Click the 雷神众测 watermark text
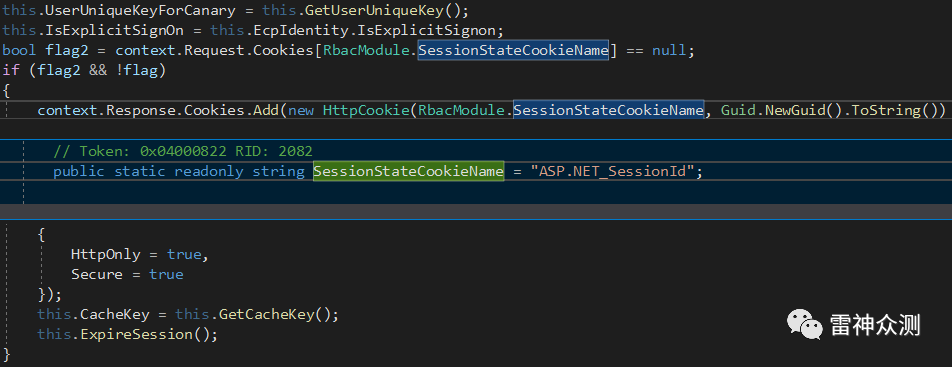 [875, 325]
